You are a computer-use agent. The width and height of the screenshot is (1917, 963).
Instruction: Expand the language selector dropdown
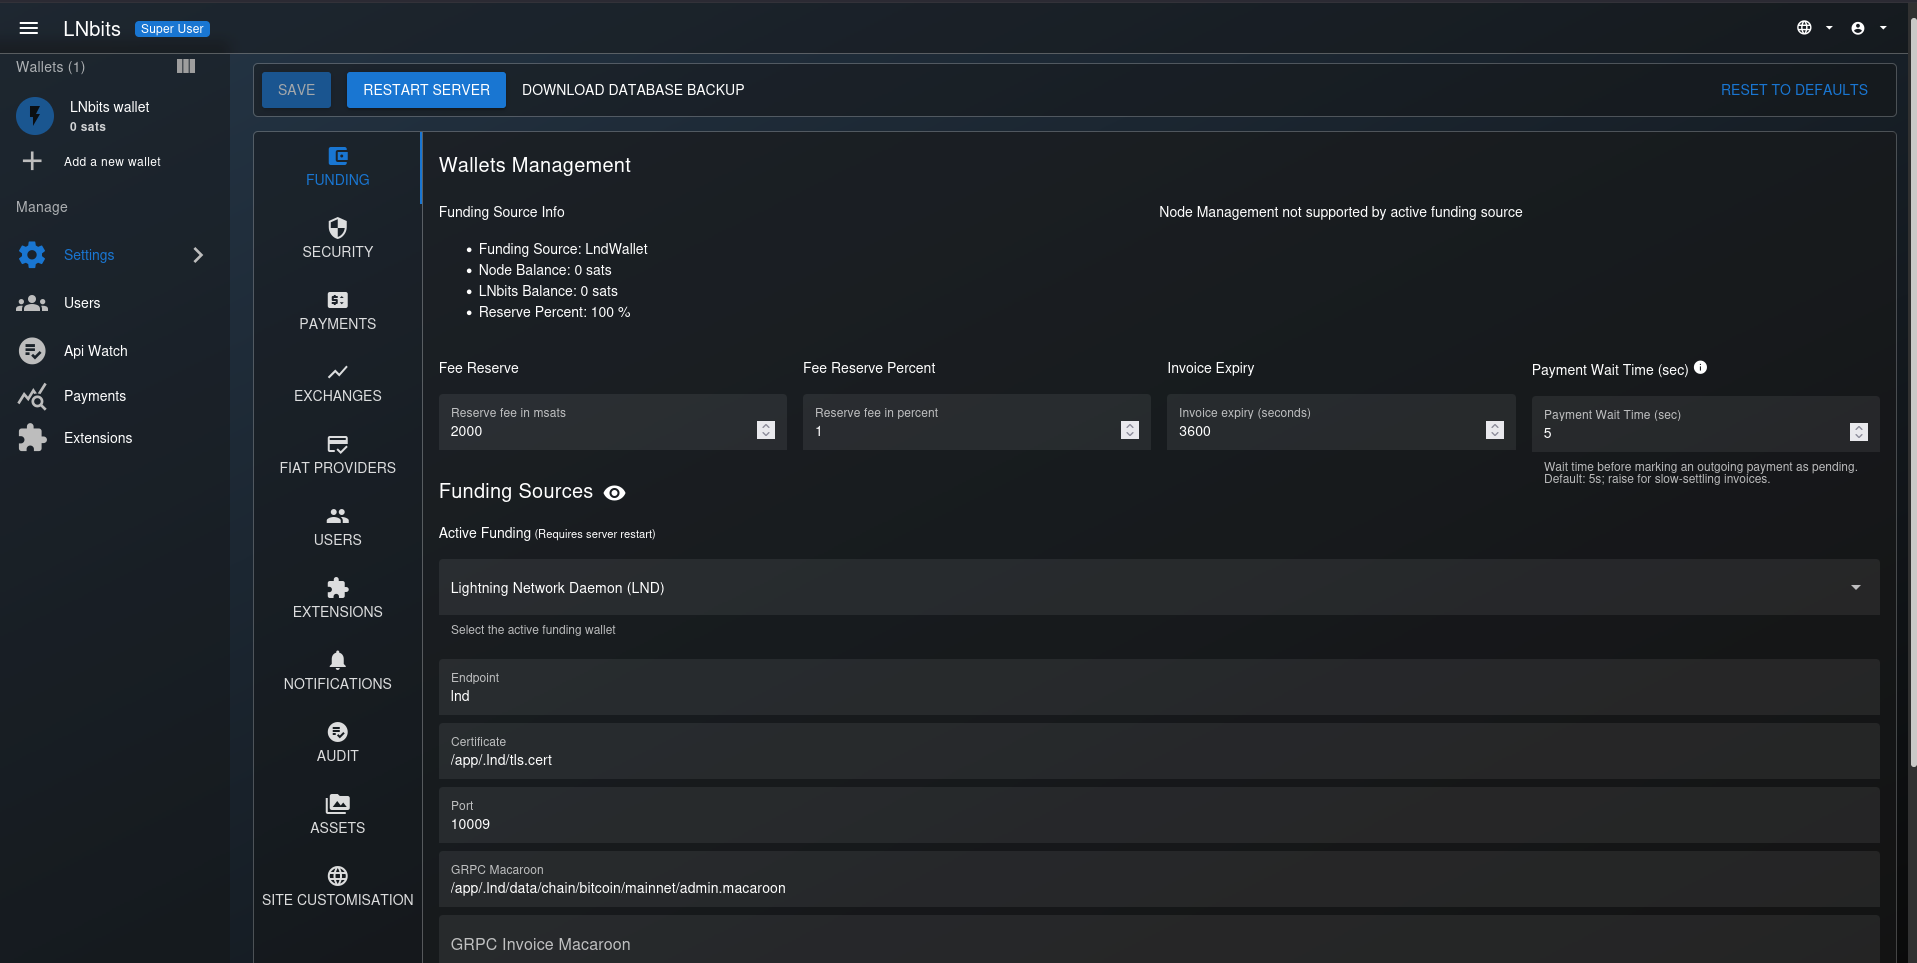tap(1810, 27)
